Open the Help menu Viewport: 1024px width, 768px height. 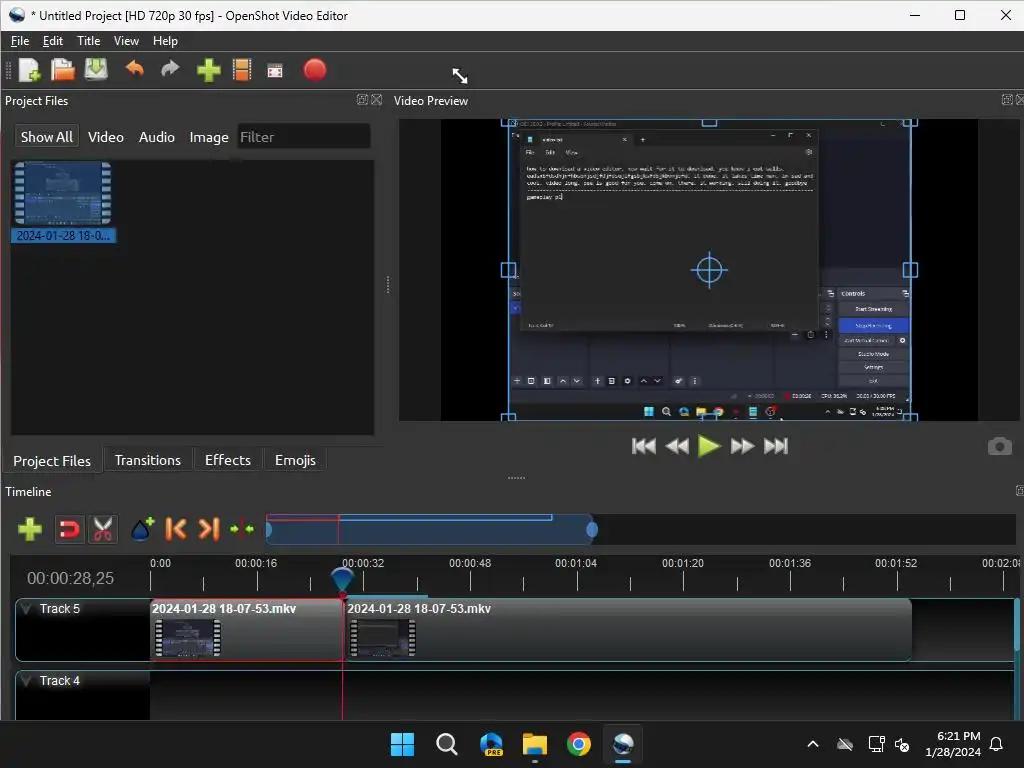165,41
